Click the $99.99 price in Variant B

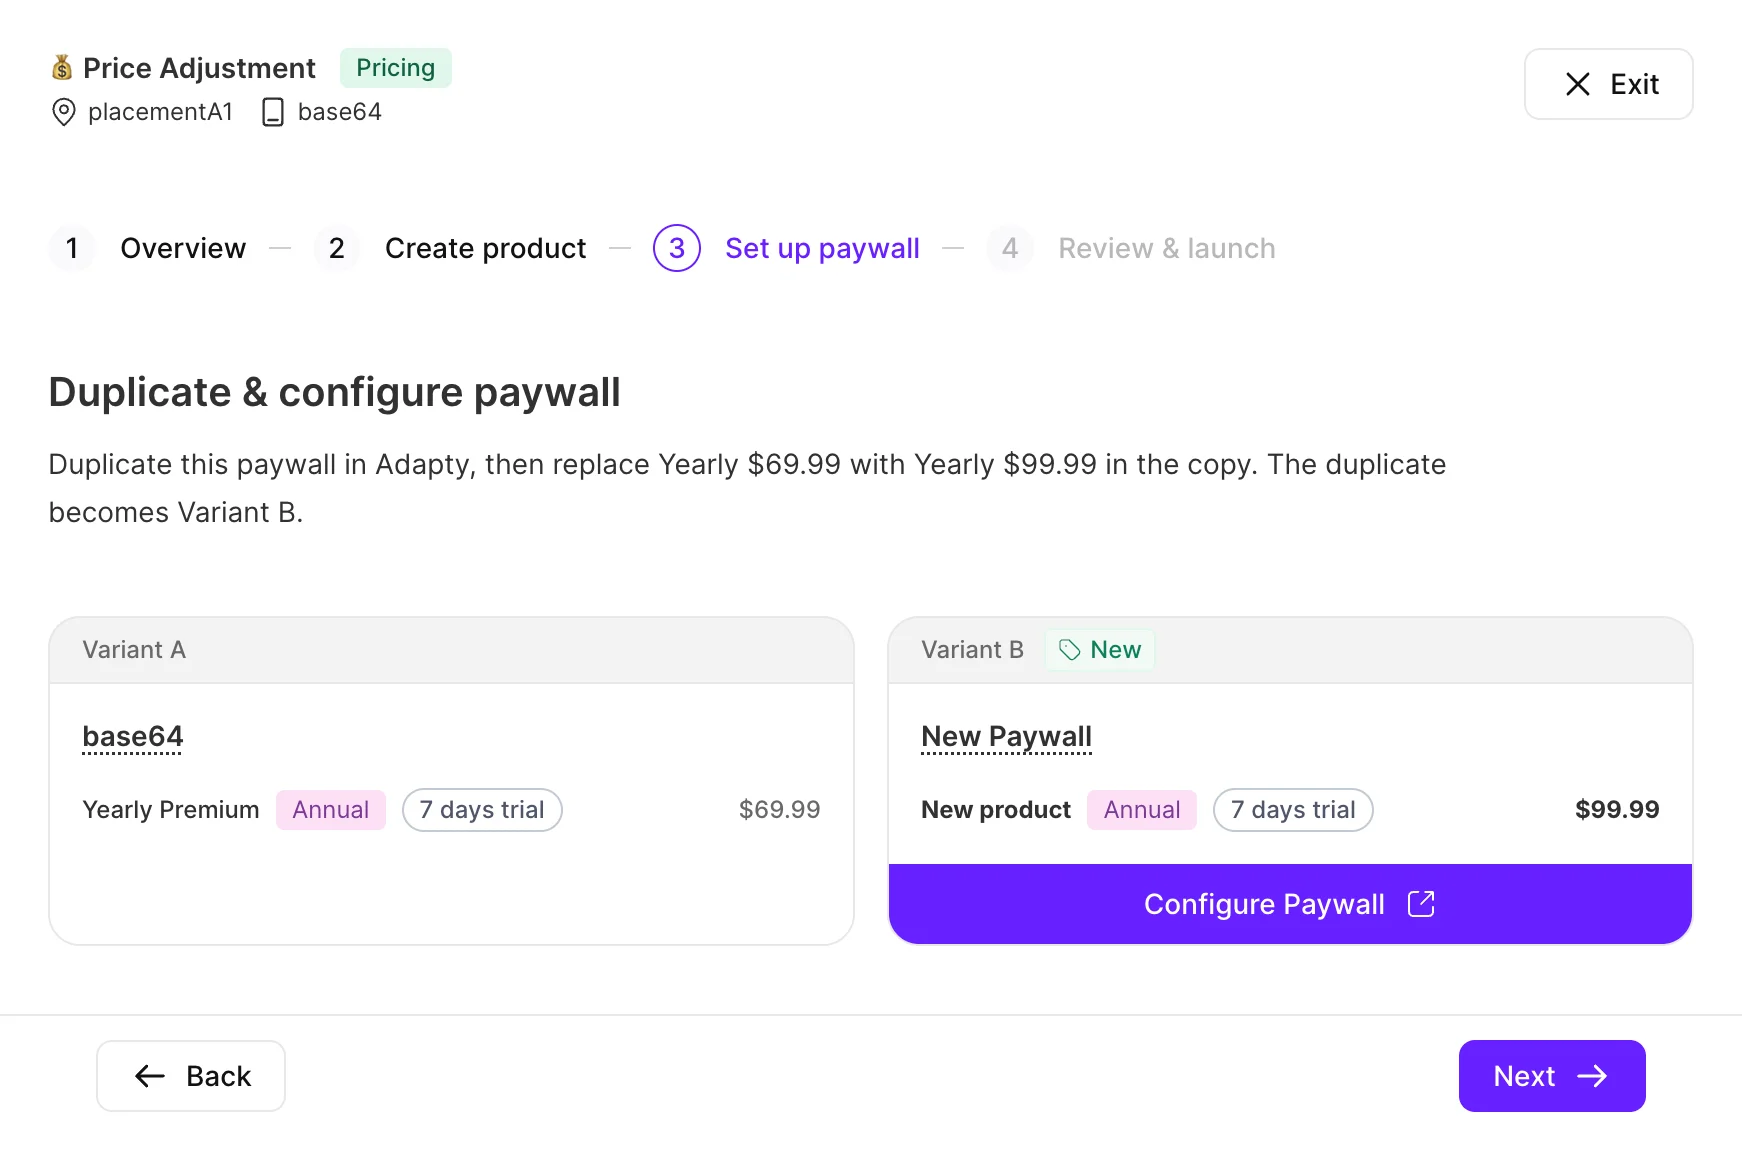[1617, 810]
